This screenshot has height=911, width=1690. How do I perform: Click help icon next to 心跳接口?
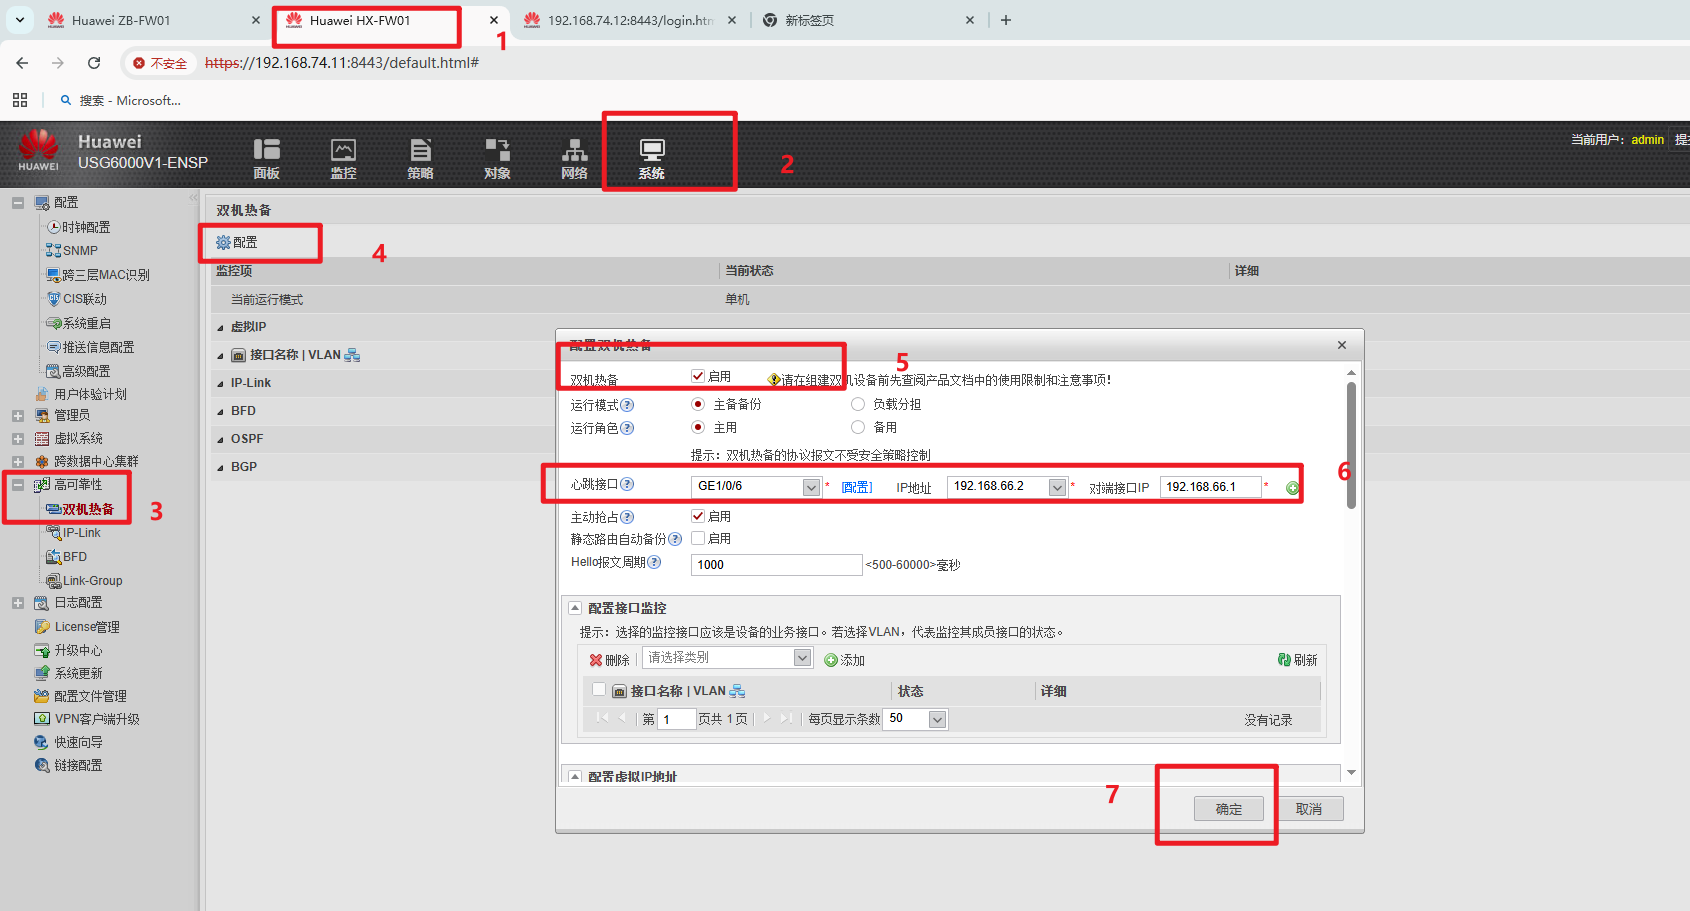[x=627, y=484]
